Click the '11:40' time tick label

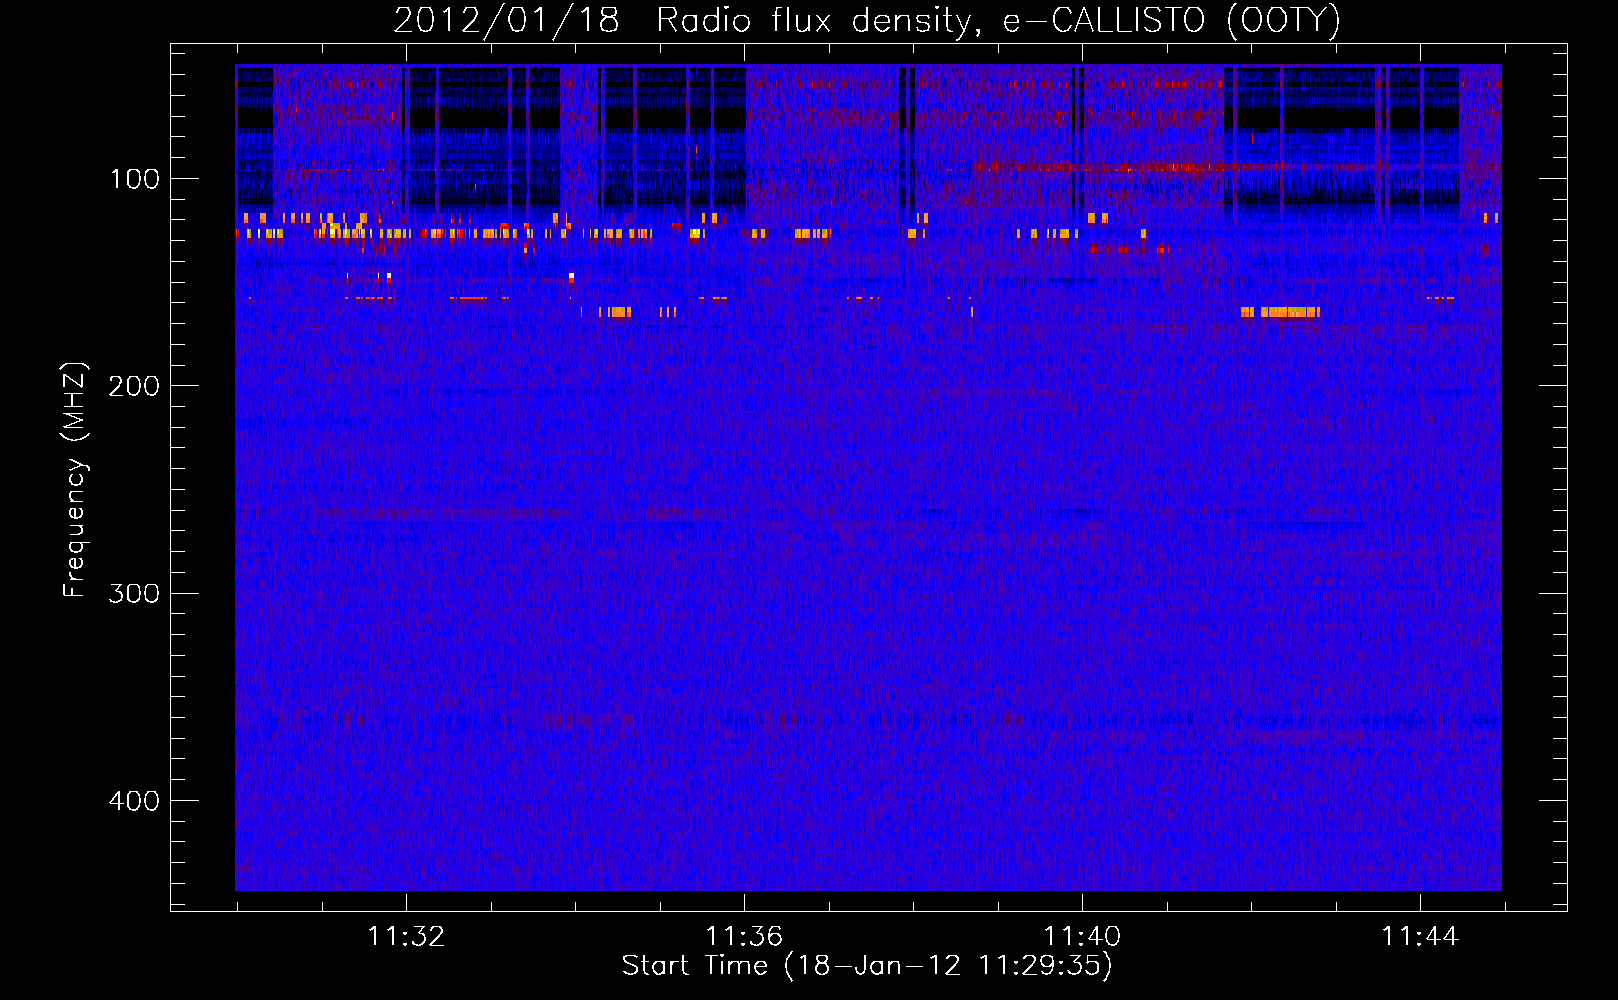pyautogui.click(x=1082, y=937)
